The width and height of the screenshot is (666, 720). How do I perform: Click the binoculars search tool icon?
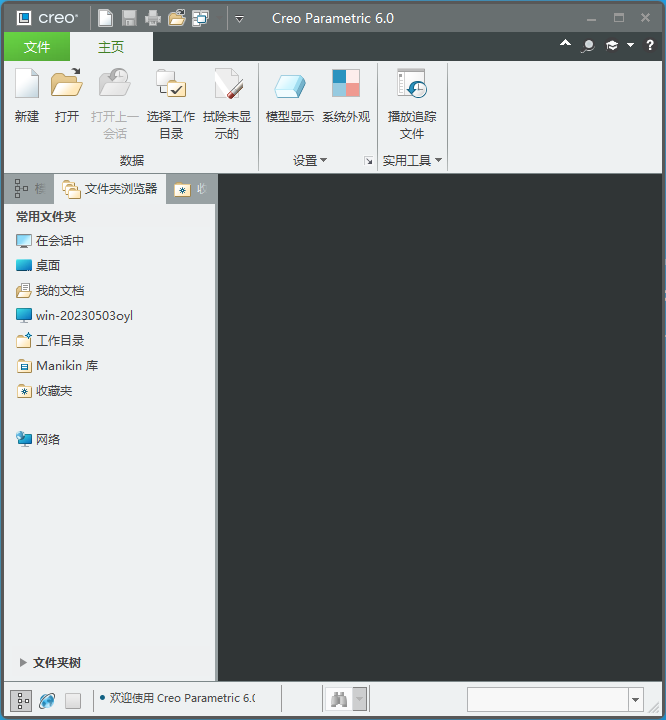pos(339,699)
